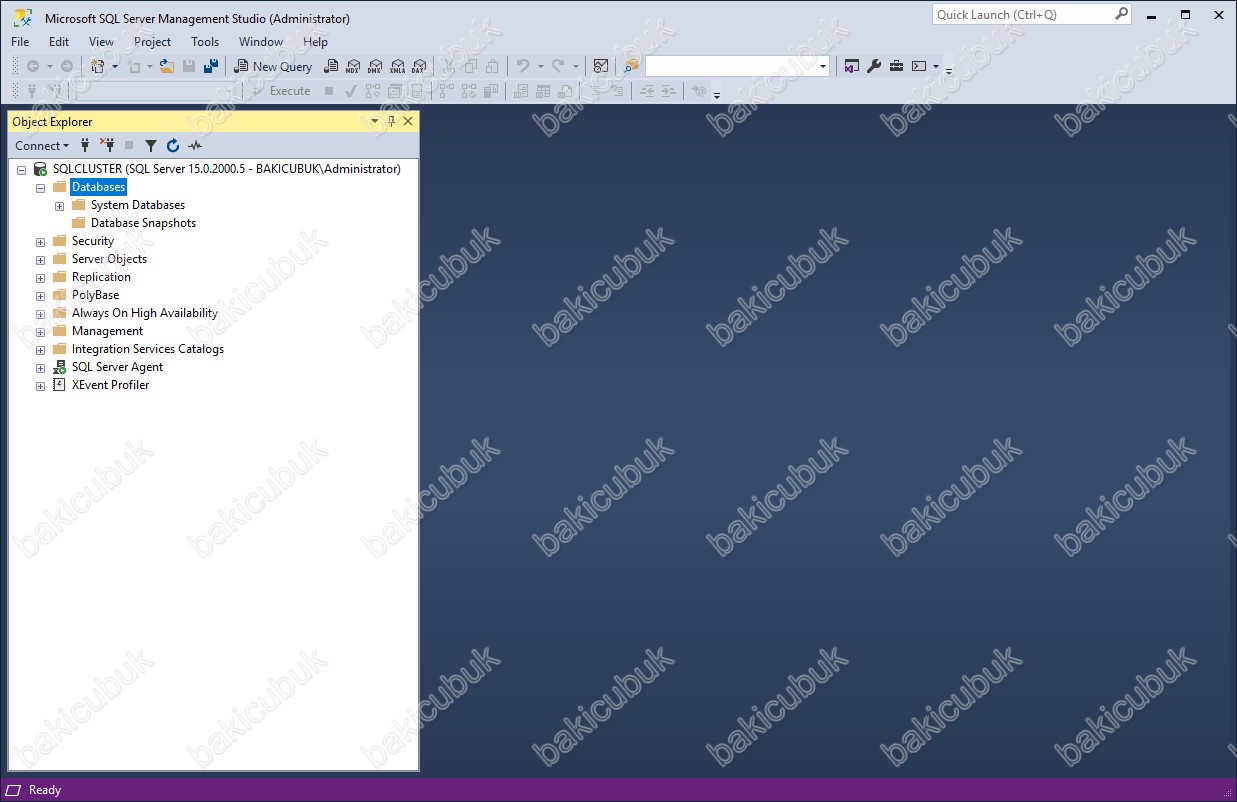Open the View menu
Viewport: 1237px width, 802px height.
[101, 41]
